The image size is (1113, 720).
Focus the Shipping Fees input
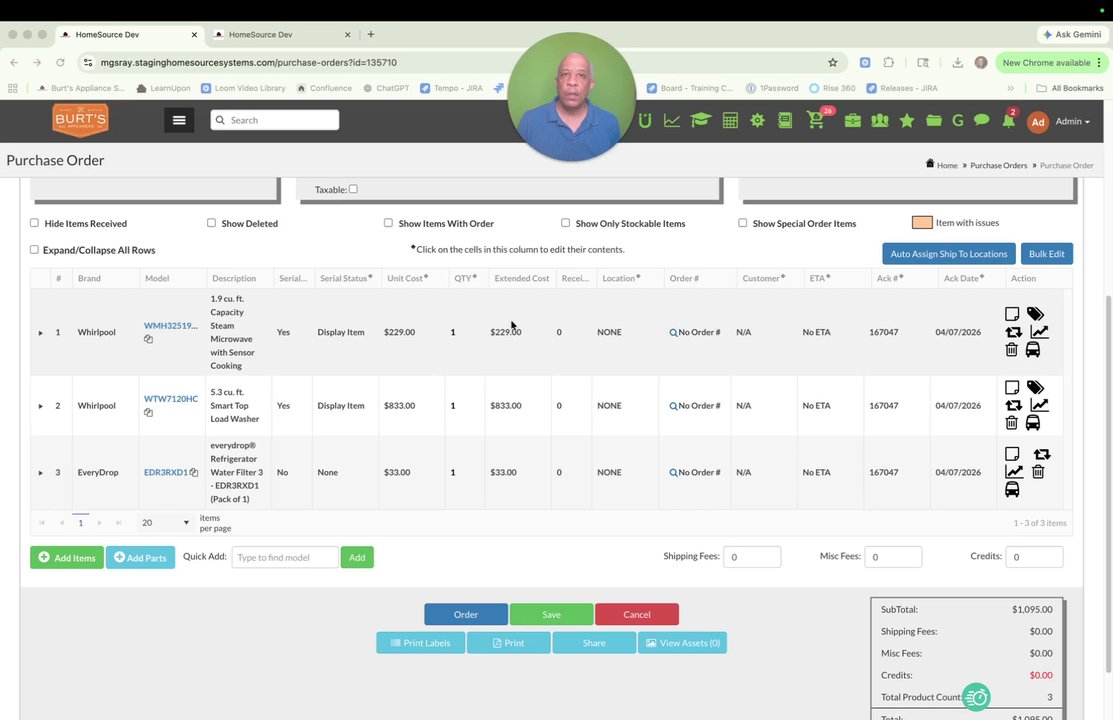point(752,557)
